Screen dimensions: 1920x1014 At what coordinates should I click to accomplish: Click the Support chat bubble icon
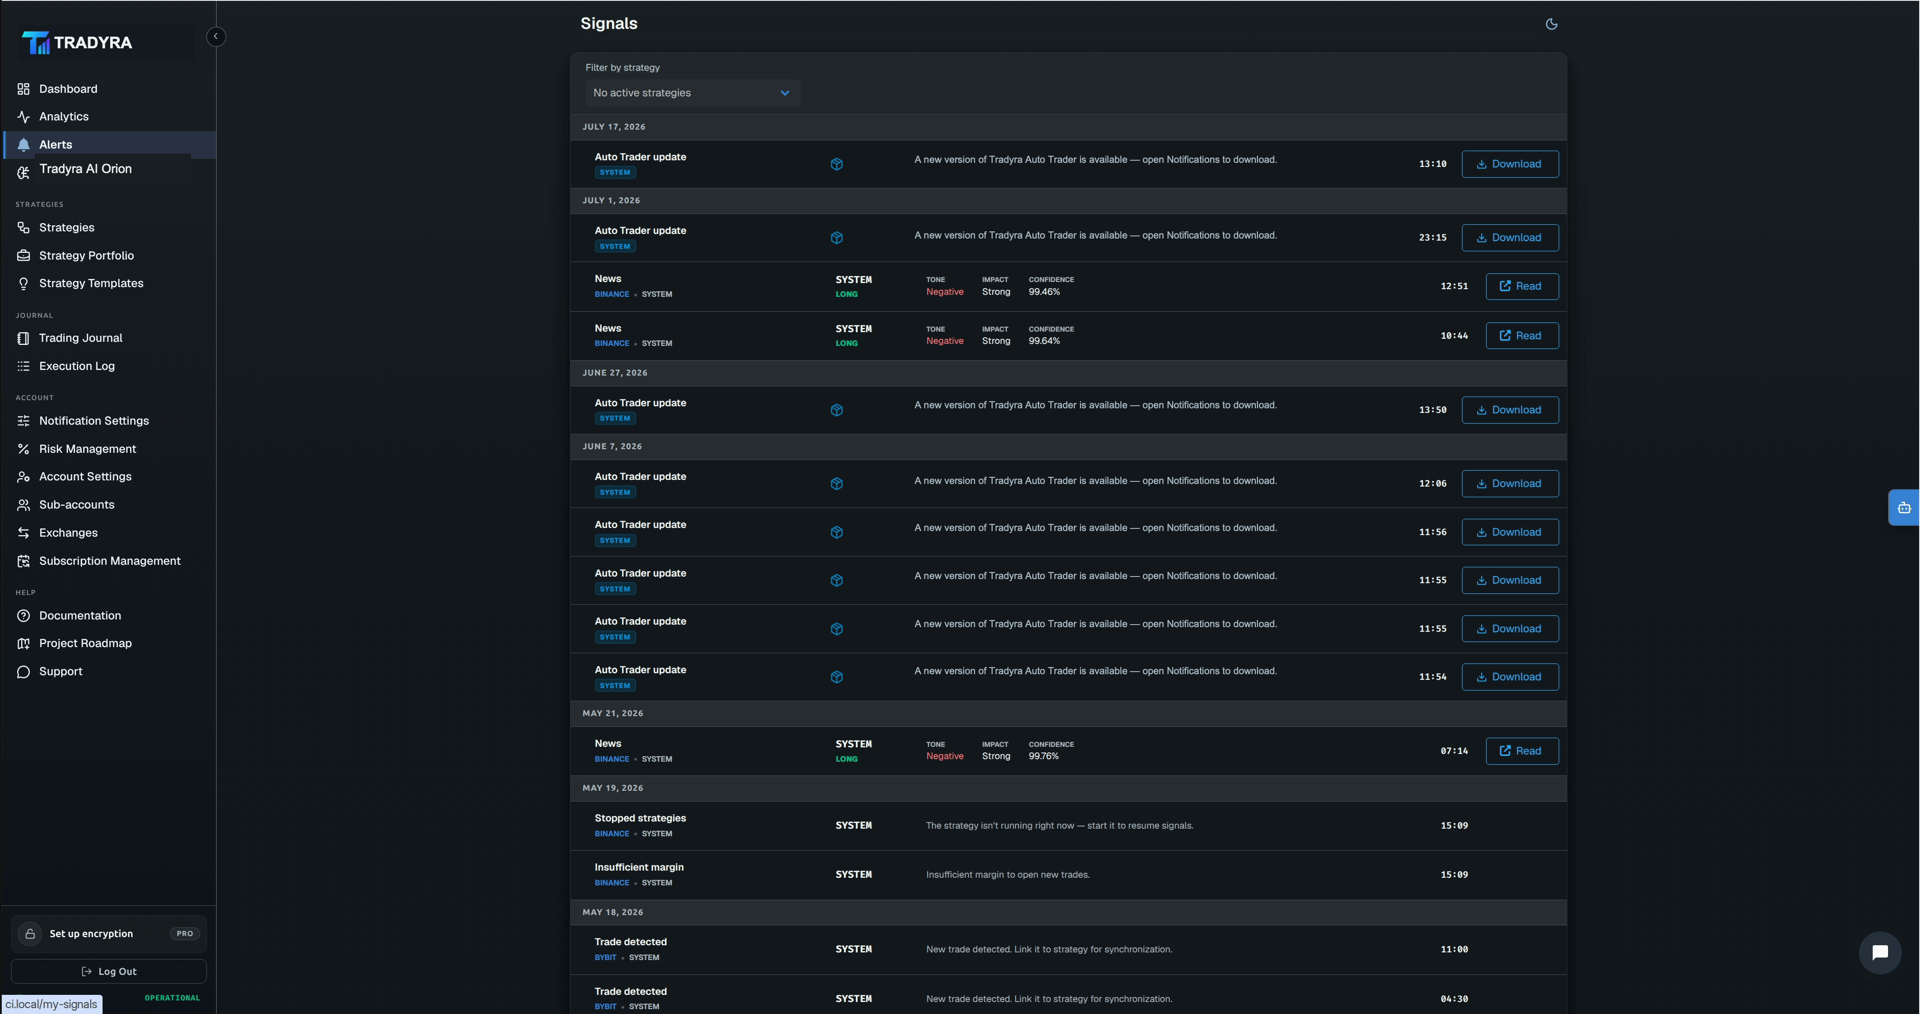coord(24,672)
